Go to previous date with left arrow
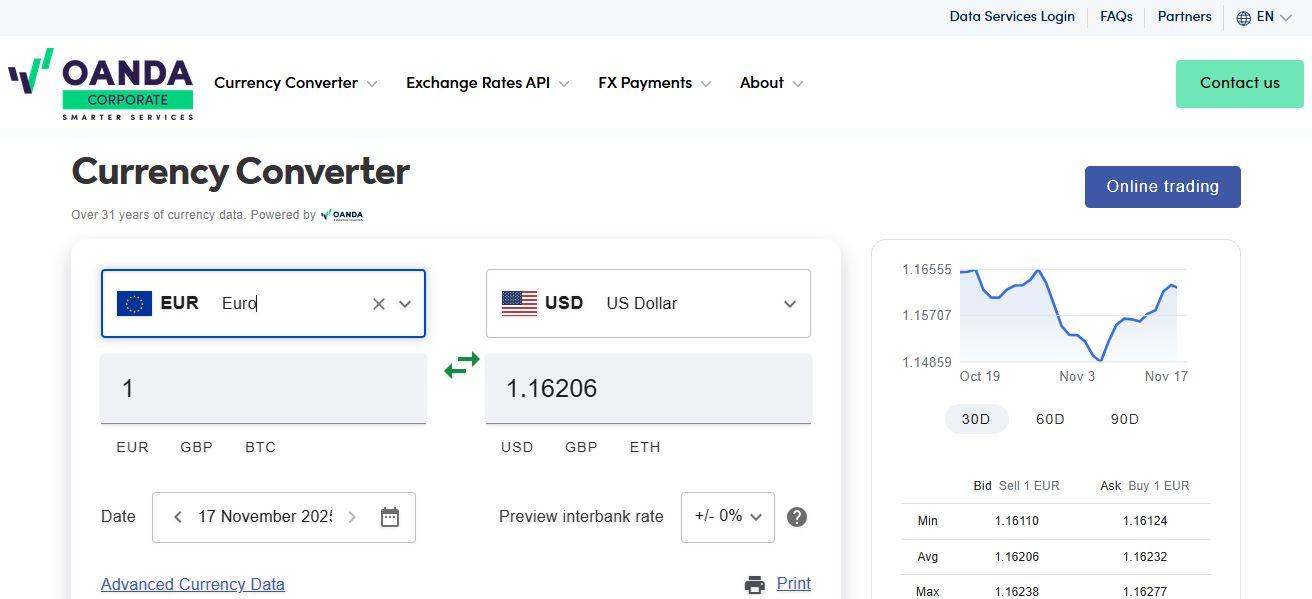 [x=178, y=517]
